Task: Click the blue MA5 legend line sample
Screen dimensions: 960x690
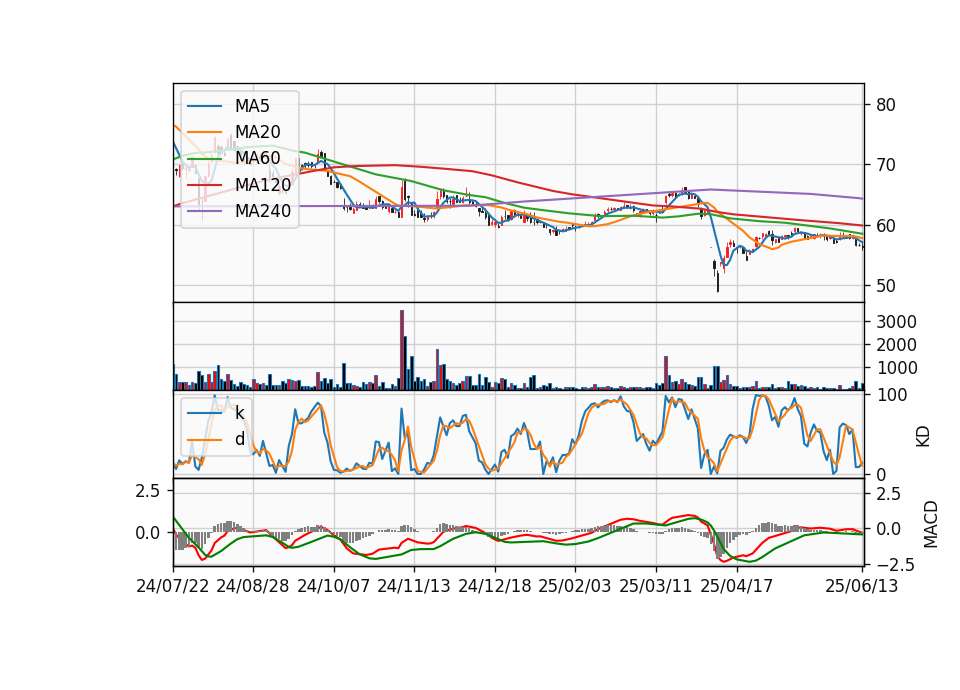Action: 204,106
